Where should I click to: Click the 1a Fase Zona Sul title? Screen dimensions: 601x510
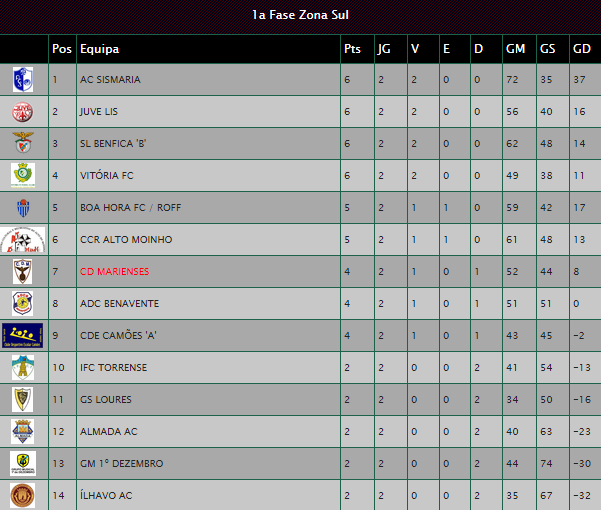coord(300,15)
